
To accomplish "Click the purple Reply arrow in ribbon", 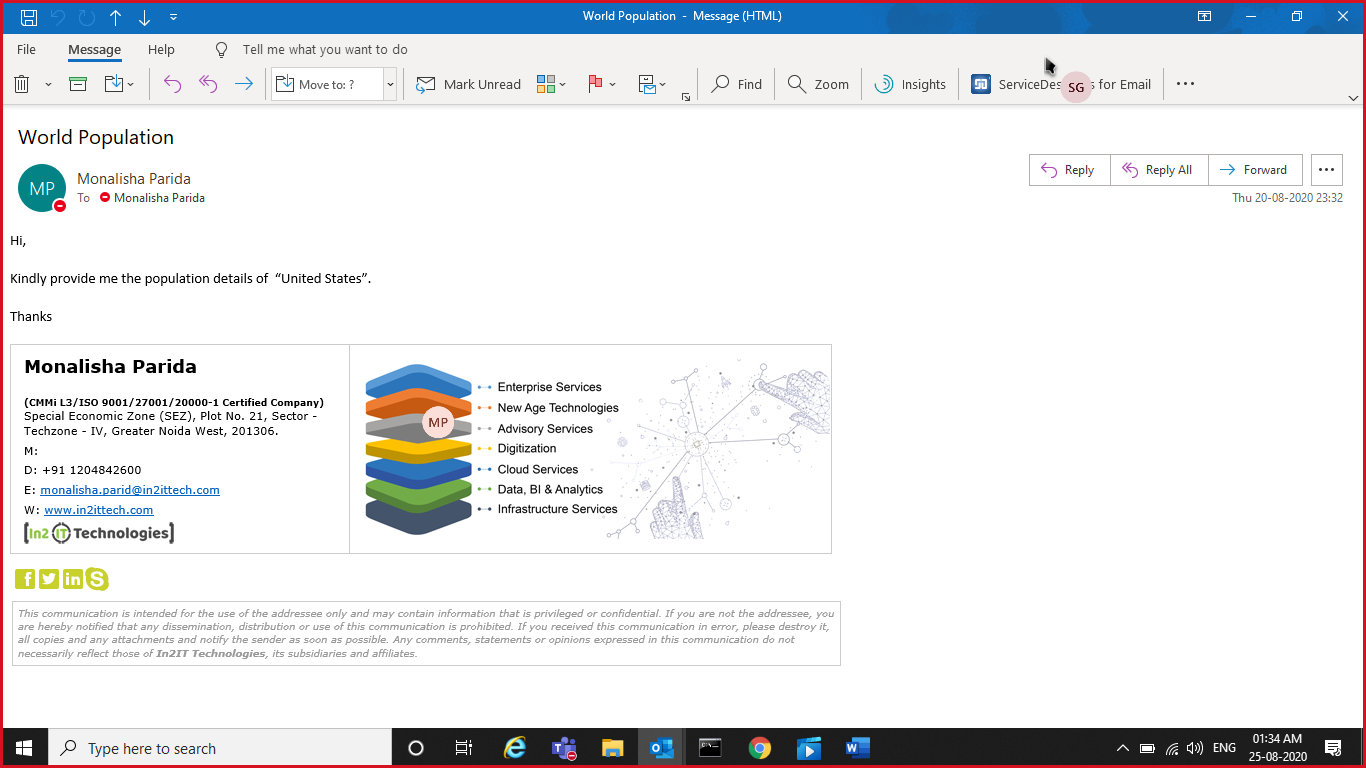I will (172, 84).
